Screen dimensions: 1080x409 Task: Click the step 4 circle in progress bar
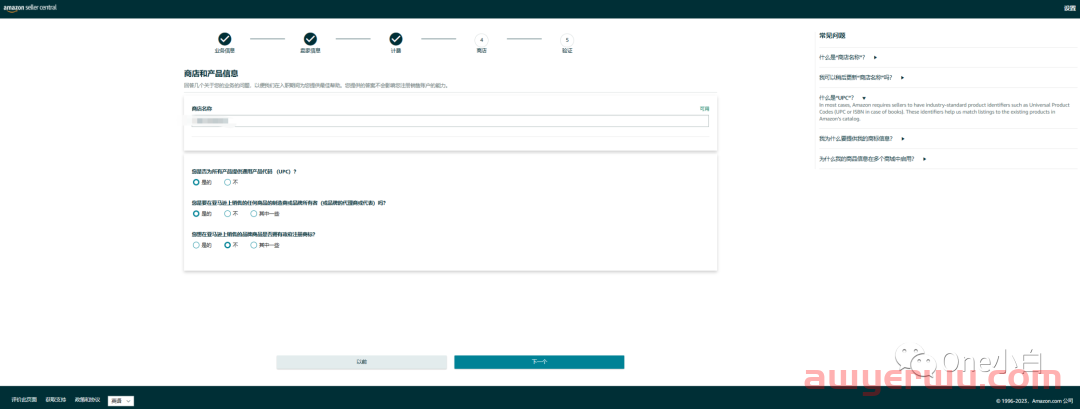click(482, 39)
